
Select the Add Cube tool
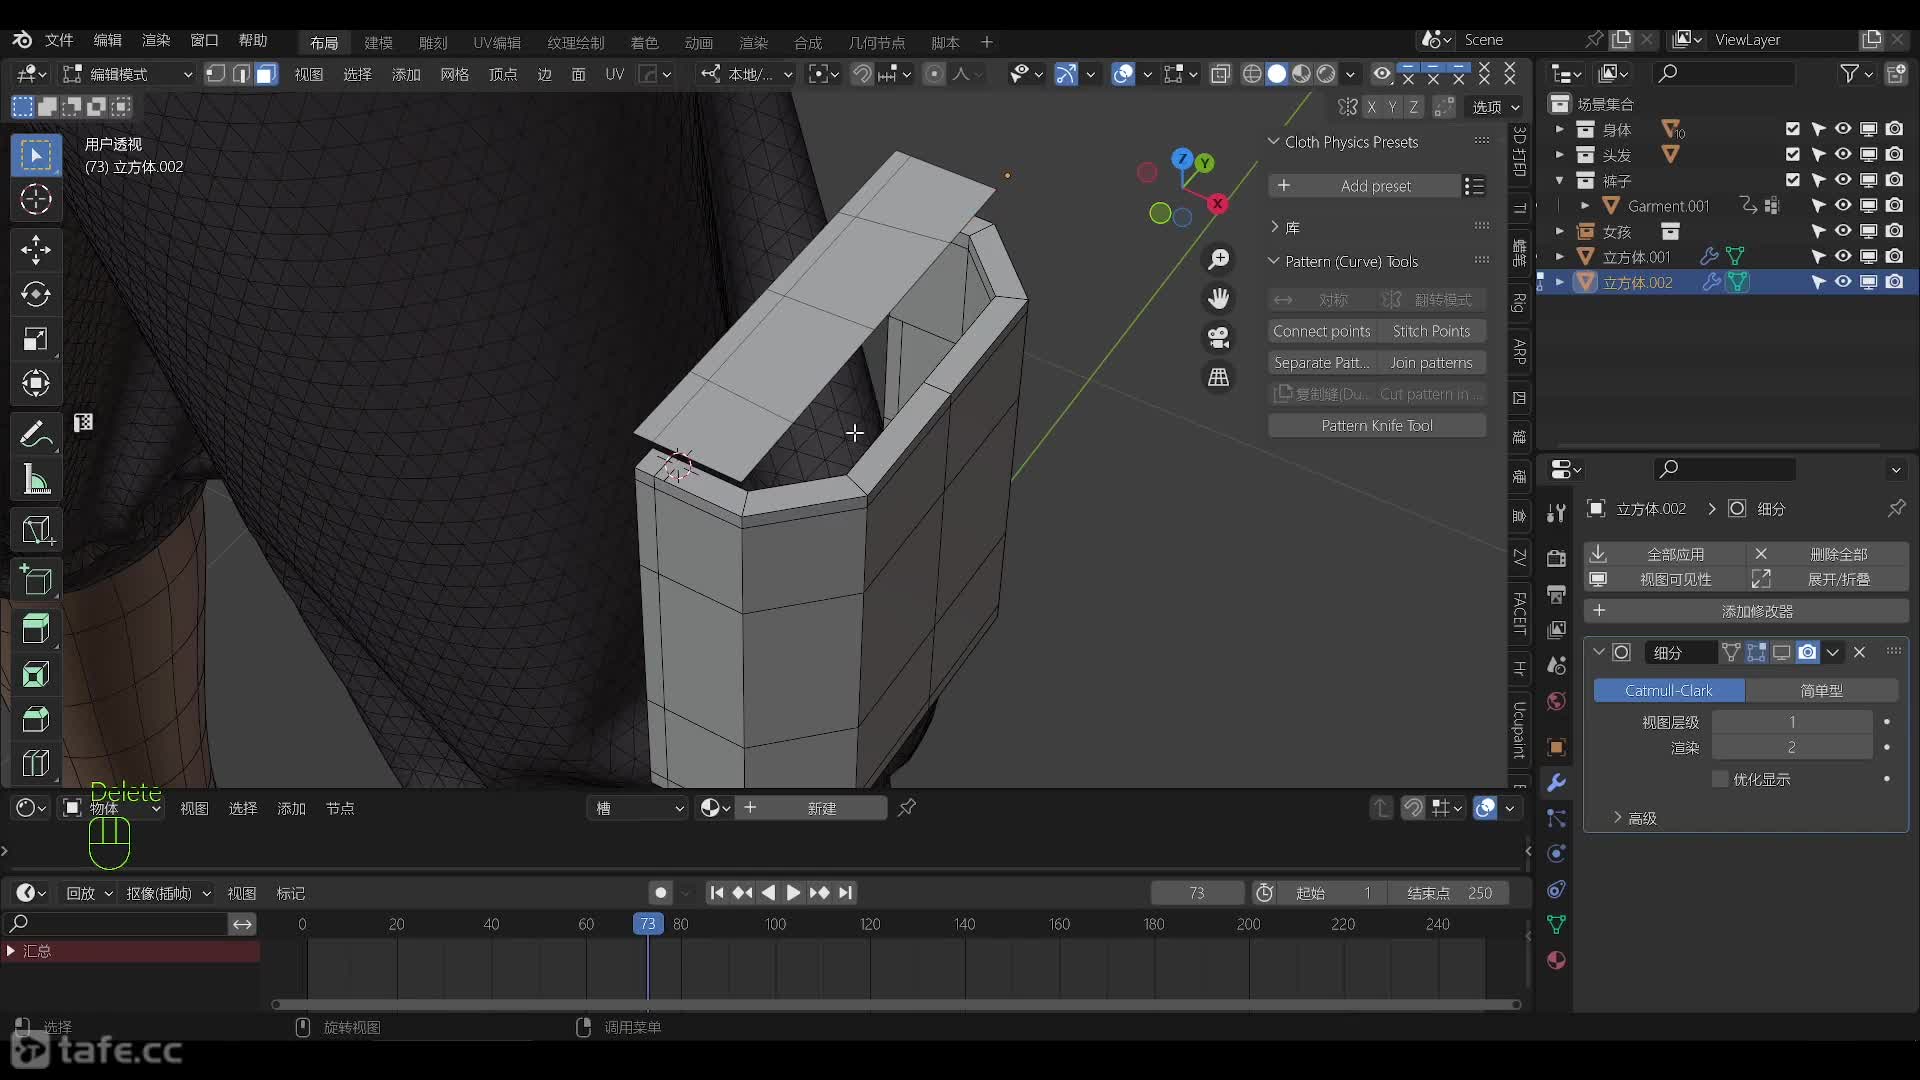36,580
